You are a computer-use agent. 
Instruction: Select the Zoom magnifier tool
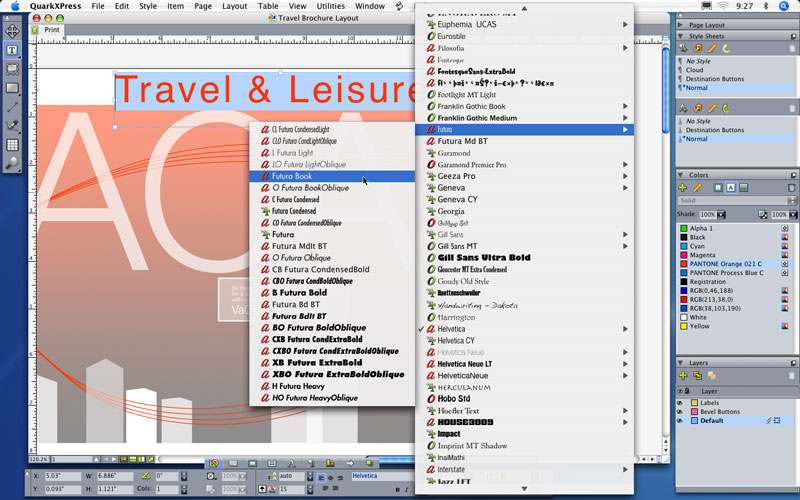click(x=12, y=163)
